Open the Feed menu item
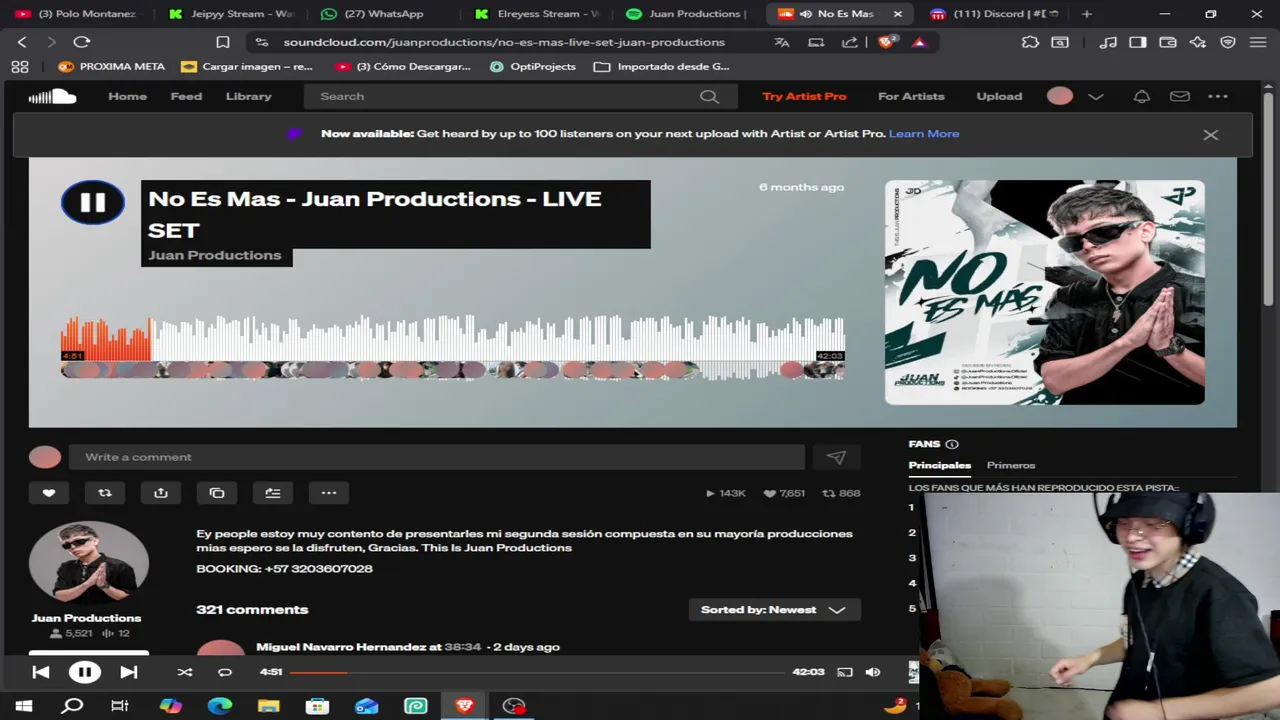This screenshot has width=1280, height=720. pyautogui.click(x=186, y=96)
